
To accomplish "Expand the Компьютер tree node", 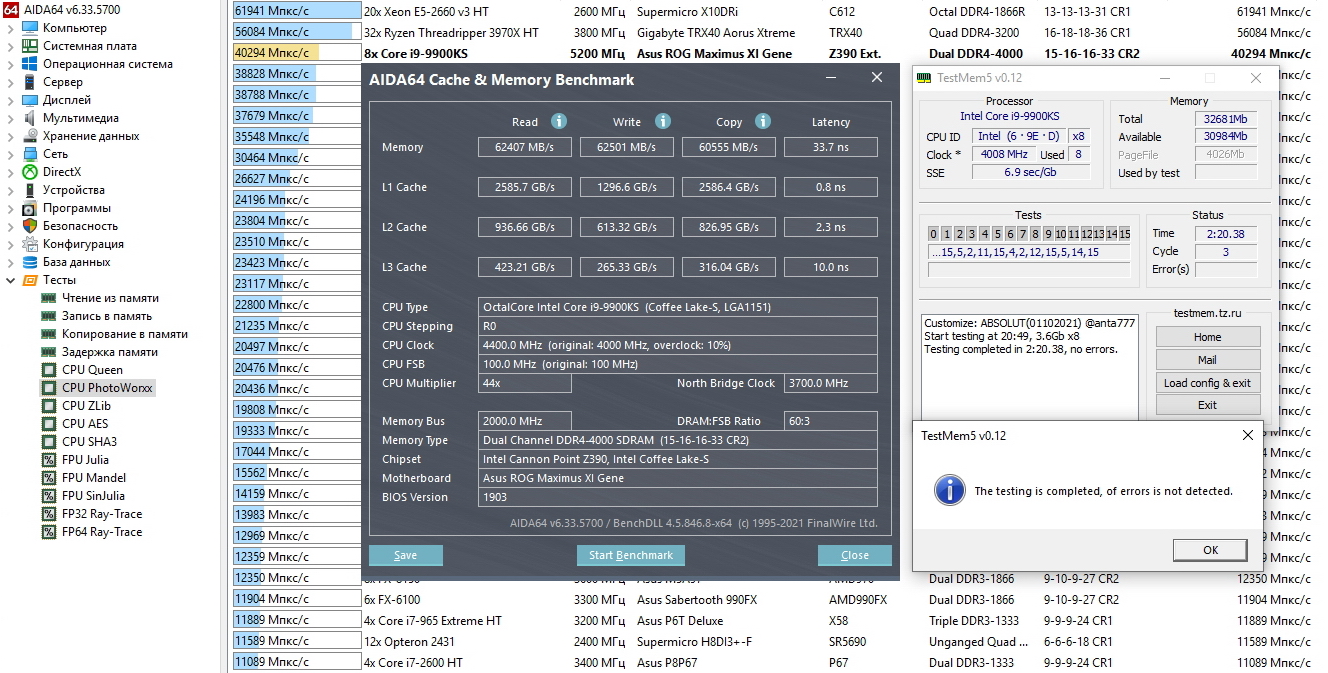I will (10, 28).
